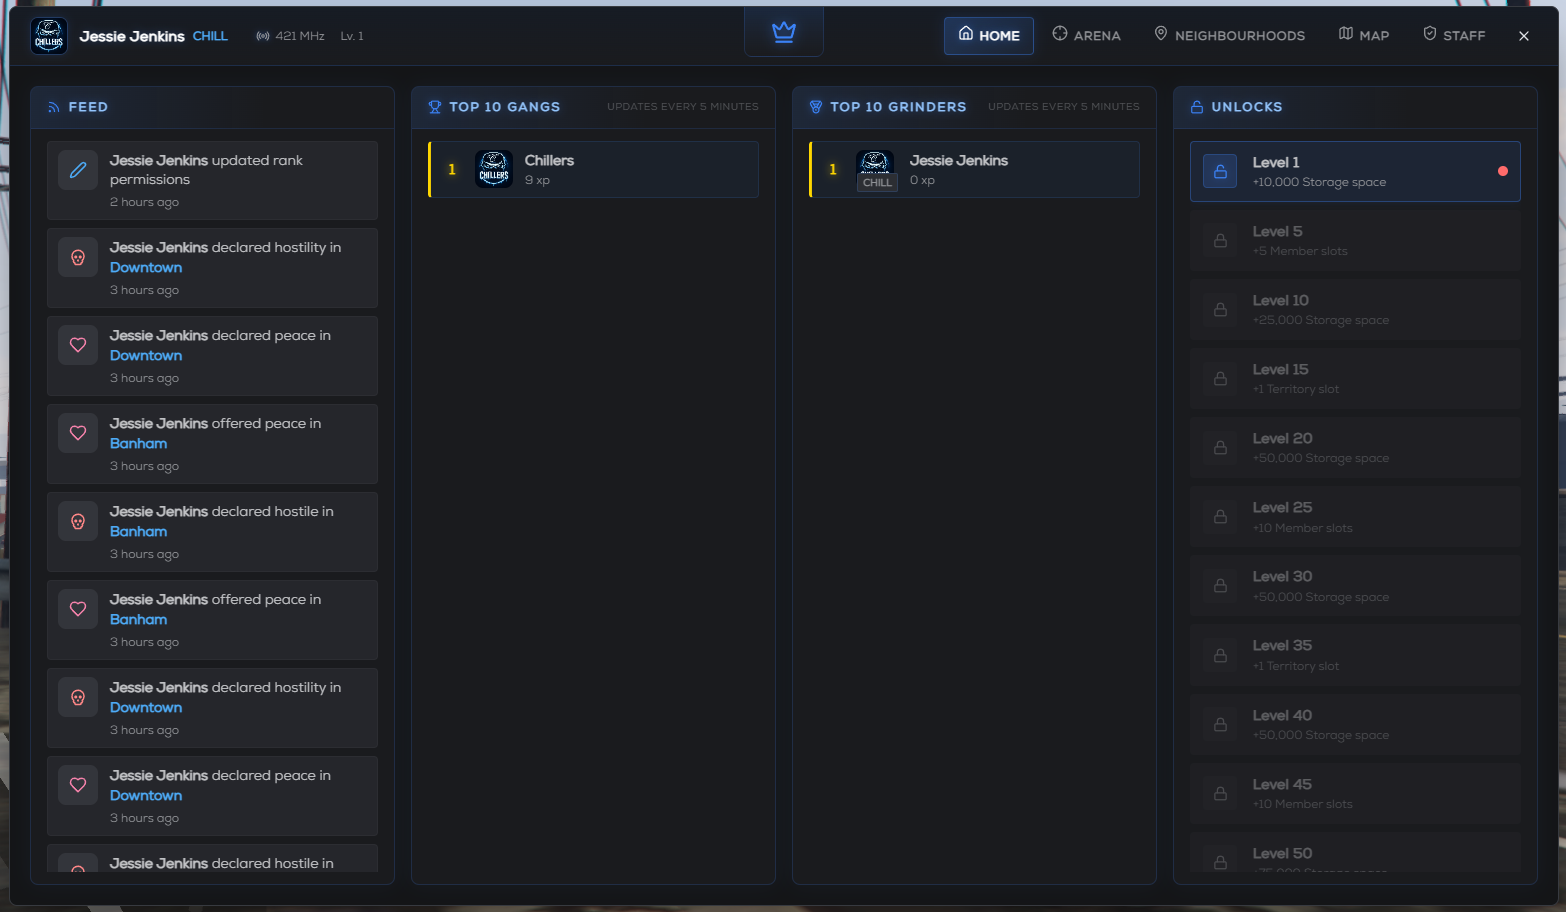Switch to the Arena tab

pos(1086,35)
